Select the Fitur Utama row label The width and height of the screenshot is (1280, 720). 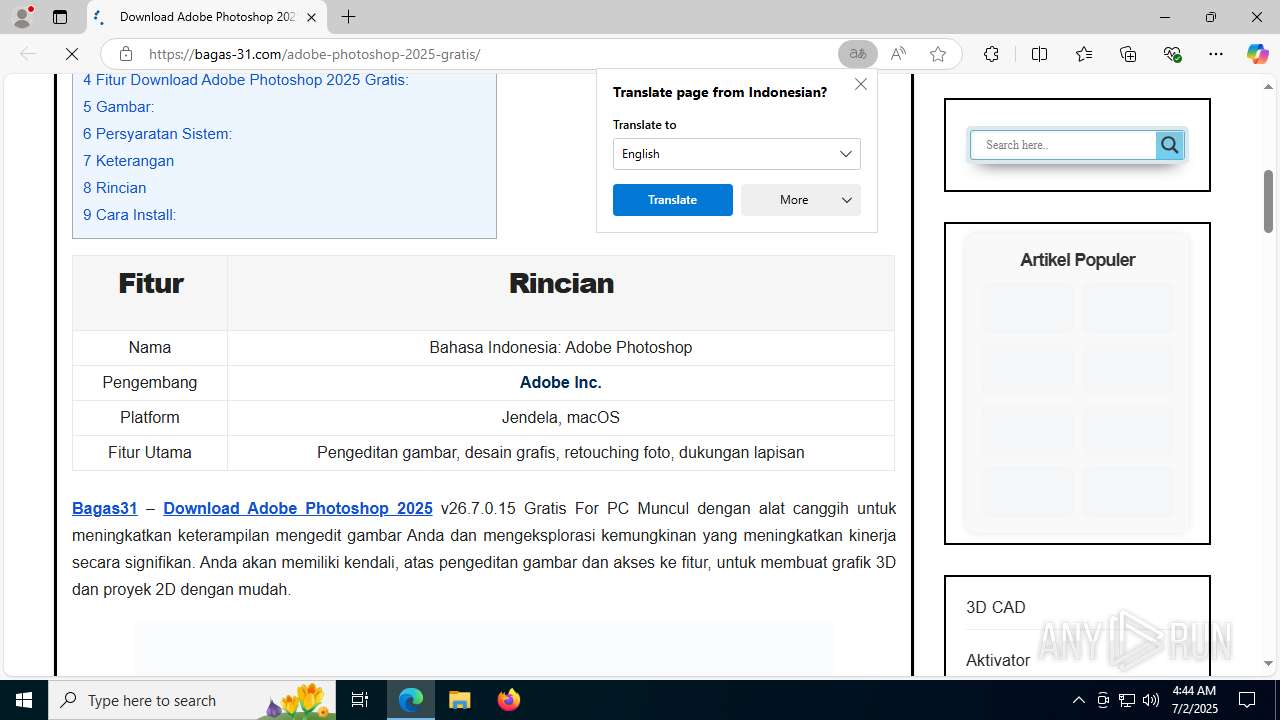click(x=150, y=453)
